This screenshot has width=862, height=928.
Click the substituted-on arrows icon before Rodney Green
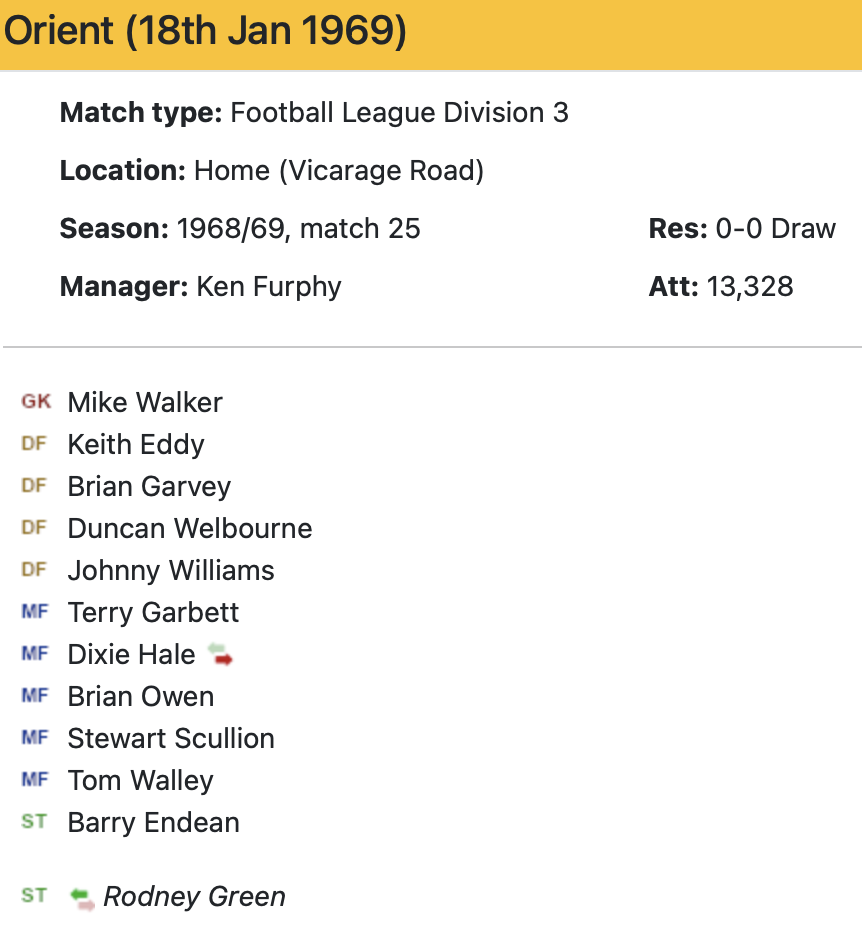(x=82, y=897)
